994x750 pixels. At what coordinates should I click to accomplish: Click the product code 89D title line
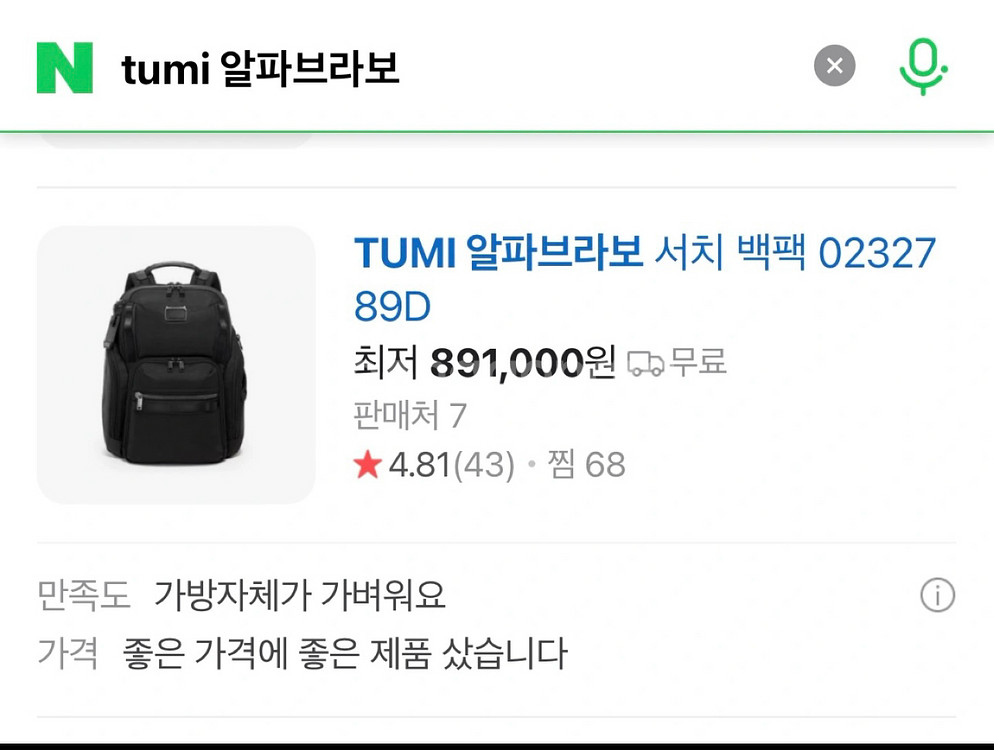[392, 307]
